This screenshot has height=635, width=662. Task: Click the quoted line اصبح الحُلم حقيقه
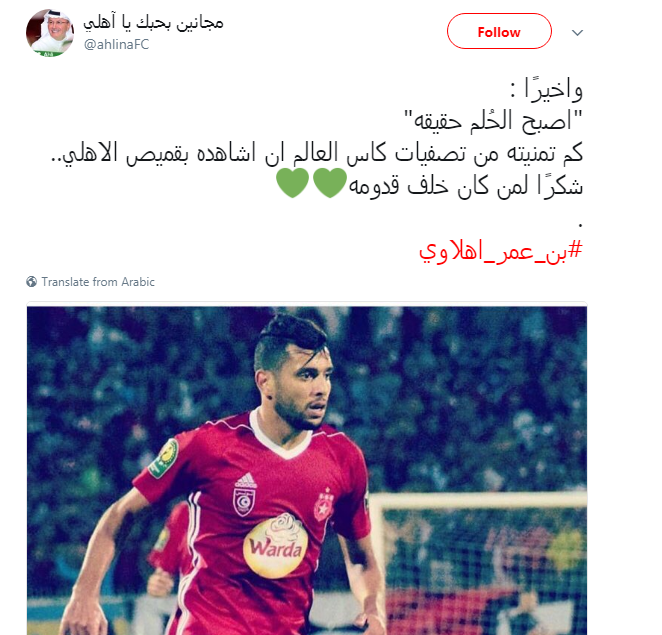pyautogui.click(x=493, y=121)
